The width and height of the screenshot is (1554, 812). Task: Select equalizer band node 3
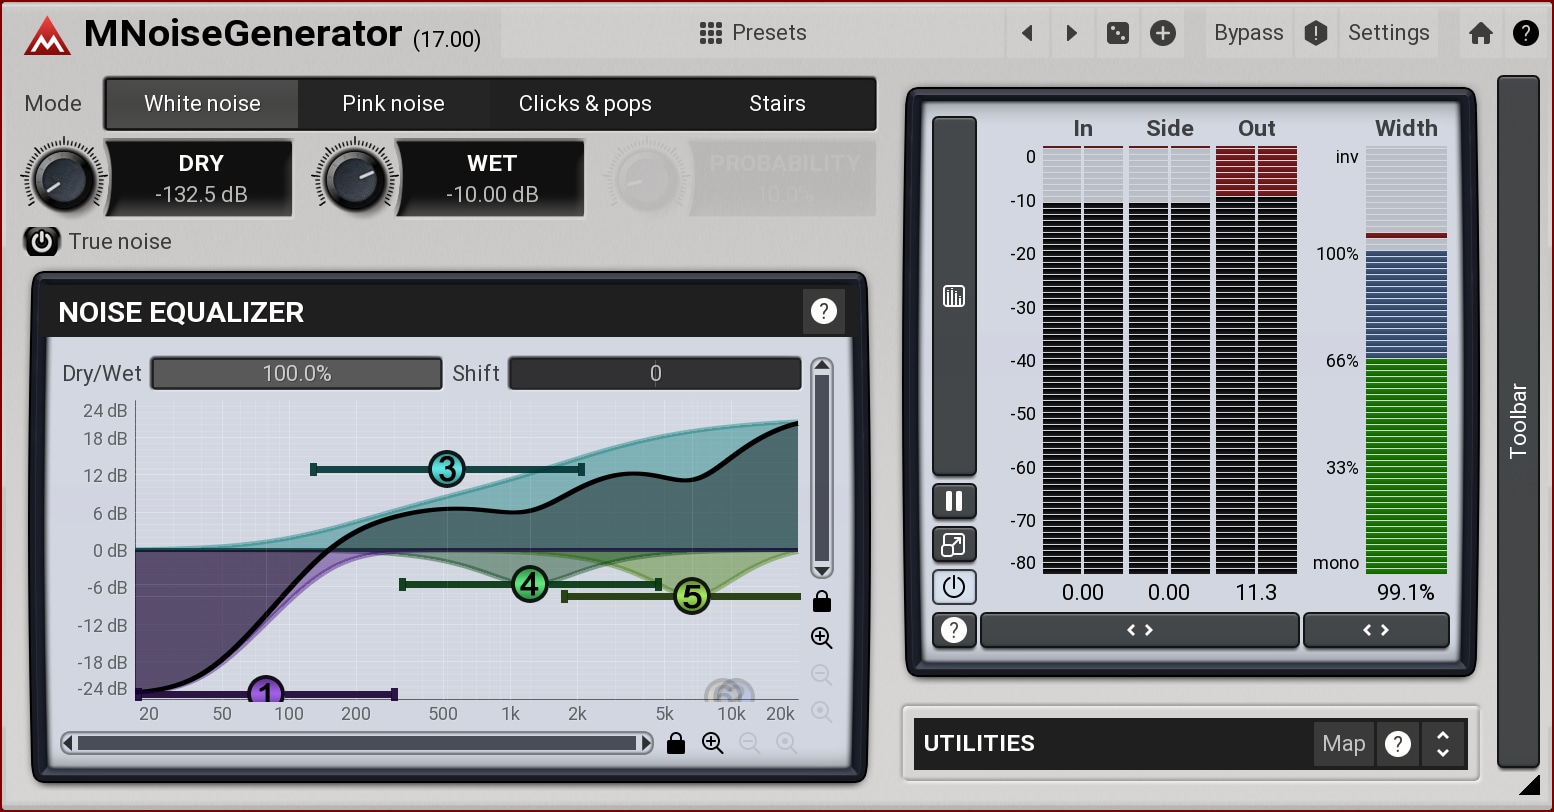(447, 469)
